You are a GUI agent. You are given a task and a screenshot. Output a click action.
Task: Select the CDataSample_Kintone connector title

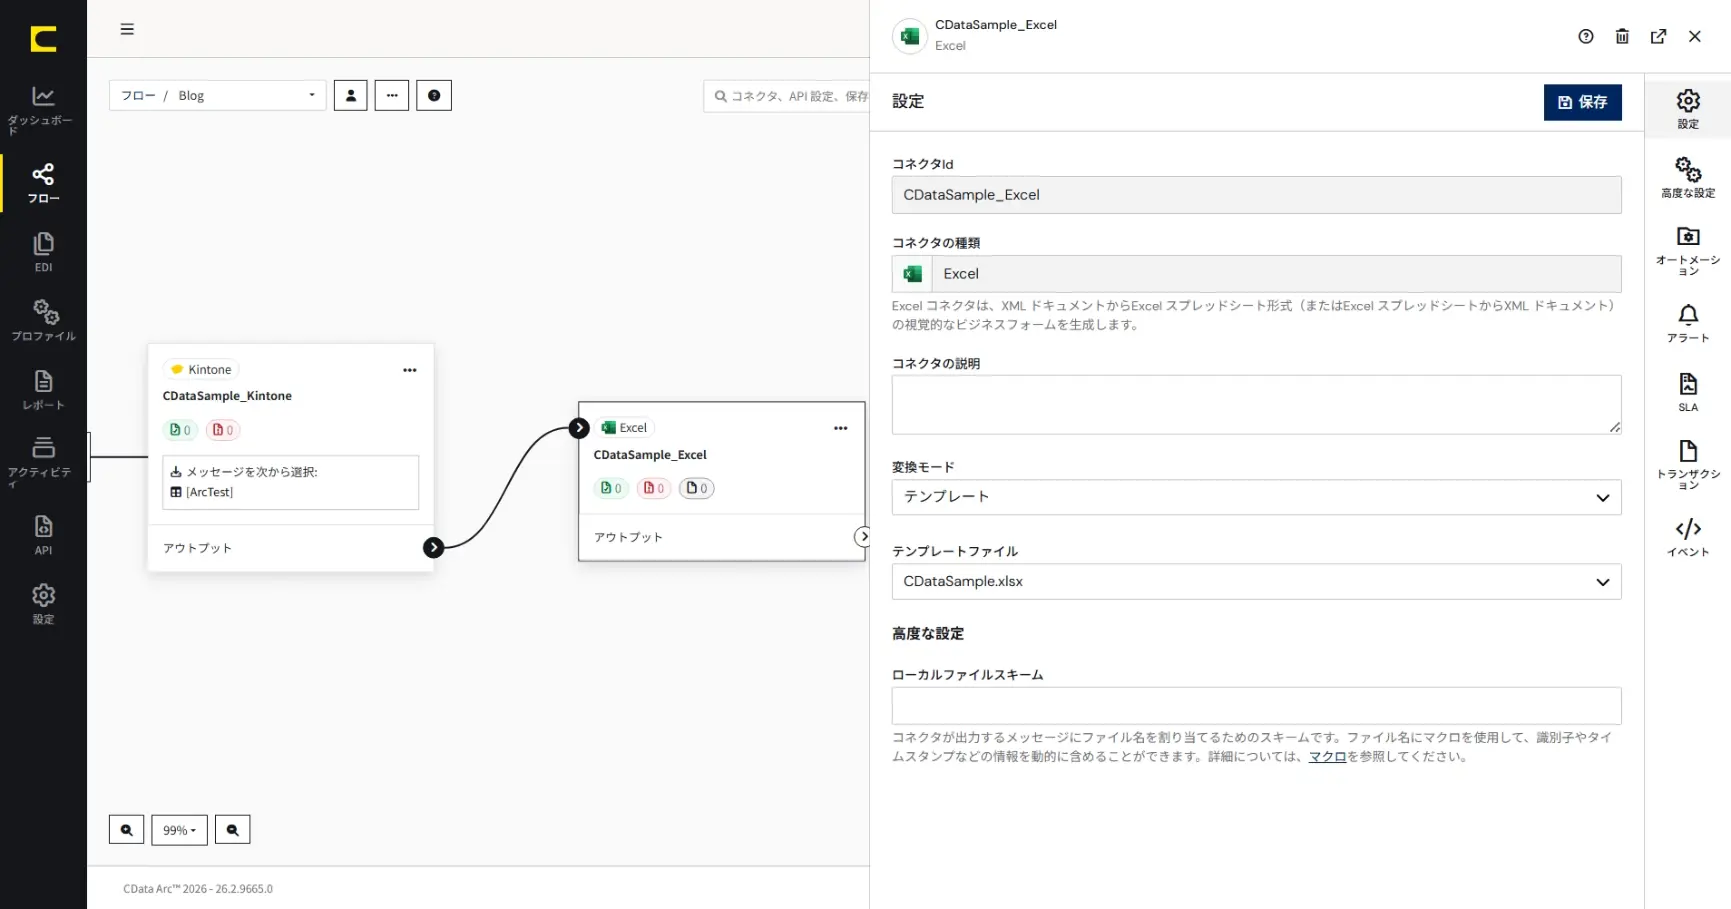click(x=227, y=396)
